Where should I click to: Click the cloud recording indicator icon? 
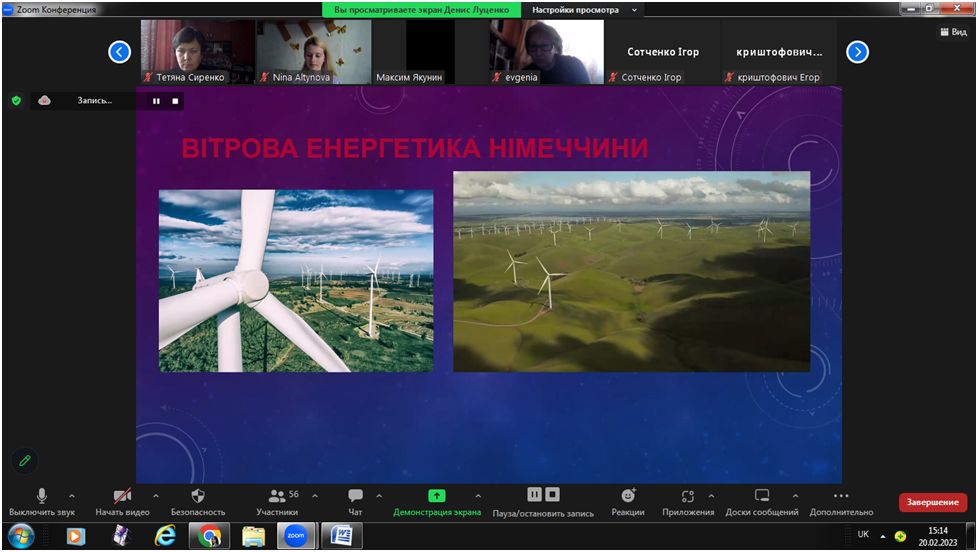pos(44,100)
